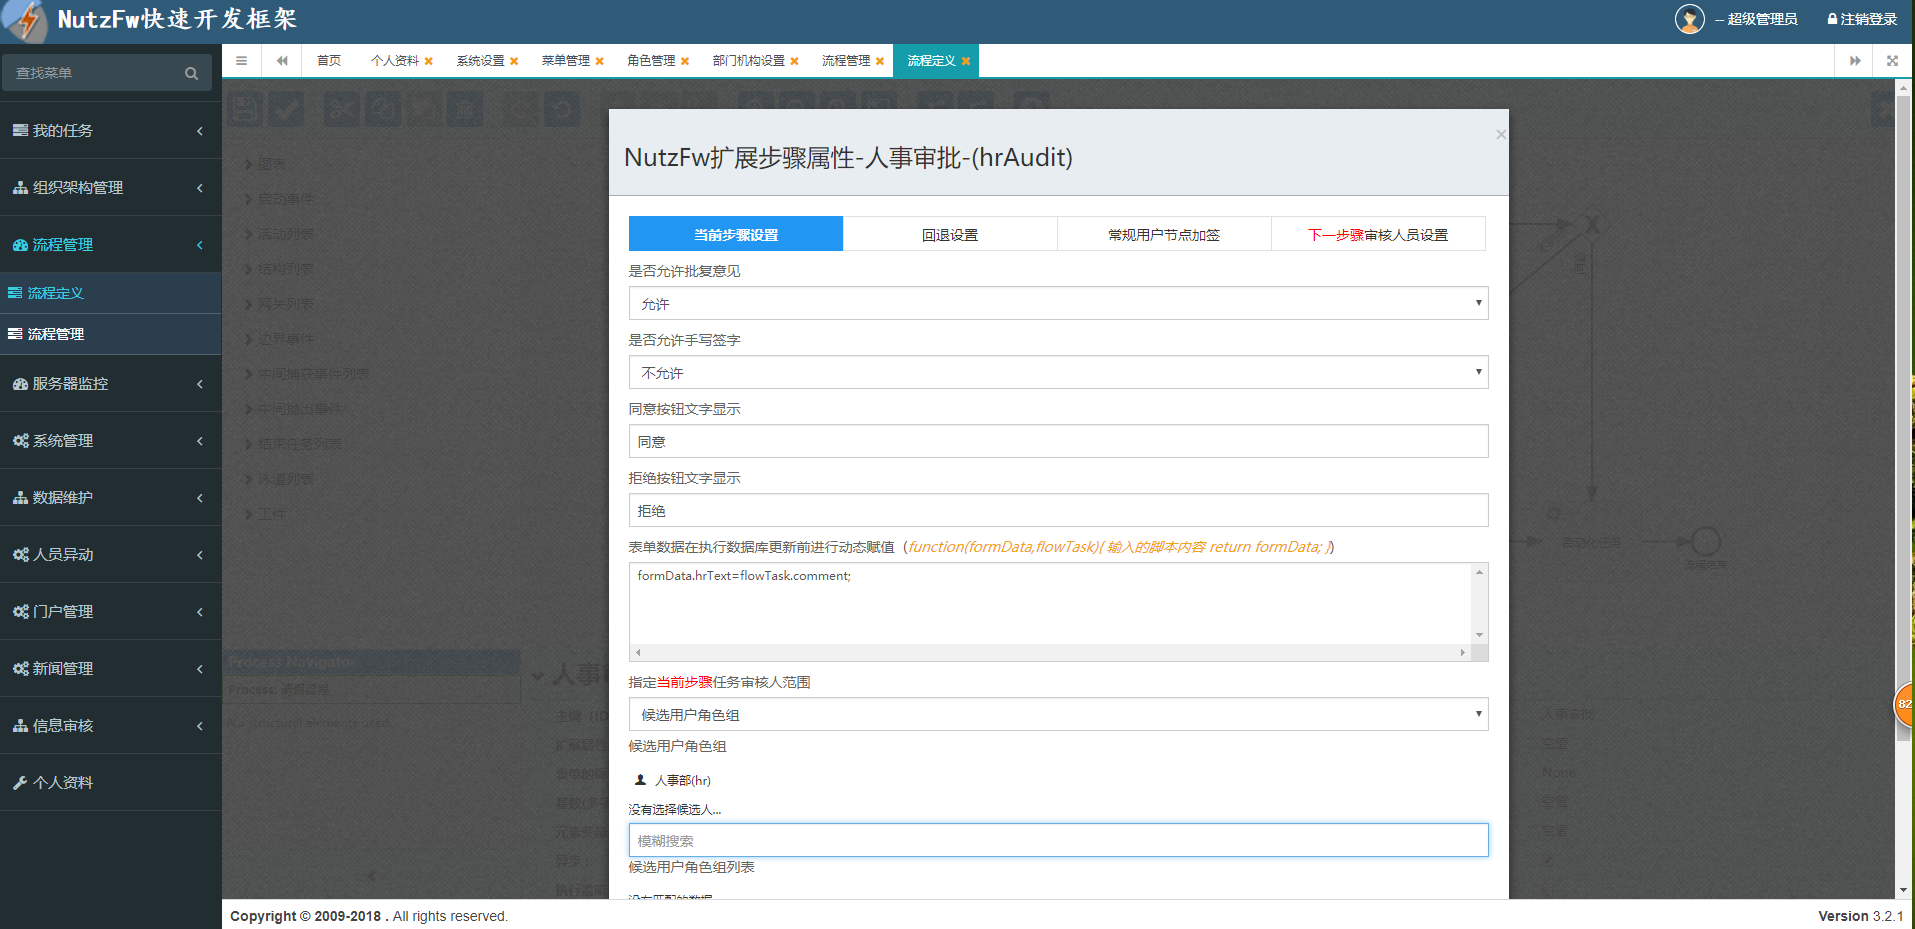Click the fullscreen expand icon
Viewport: 1915px width, 929px height.
[1892, 61]
